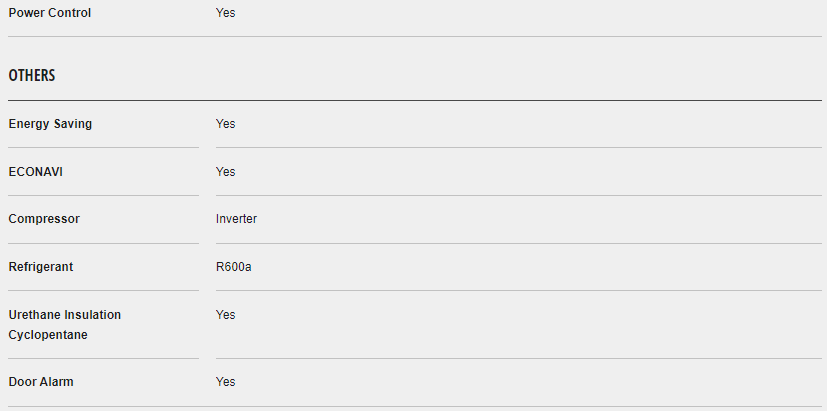Click the word Alarm in Door Alarm
The height and width of the screenshot is (411, 827).
tap(56, 382)
